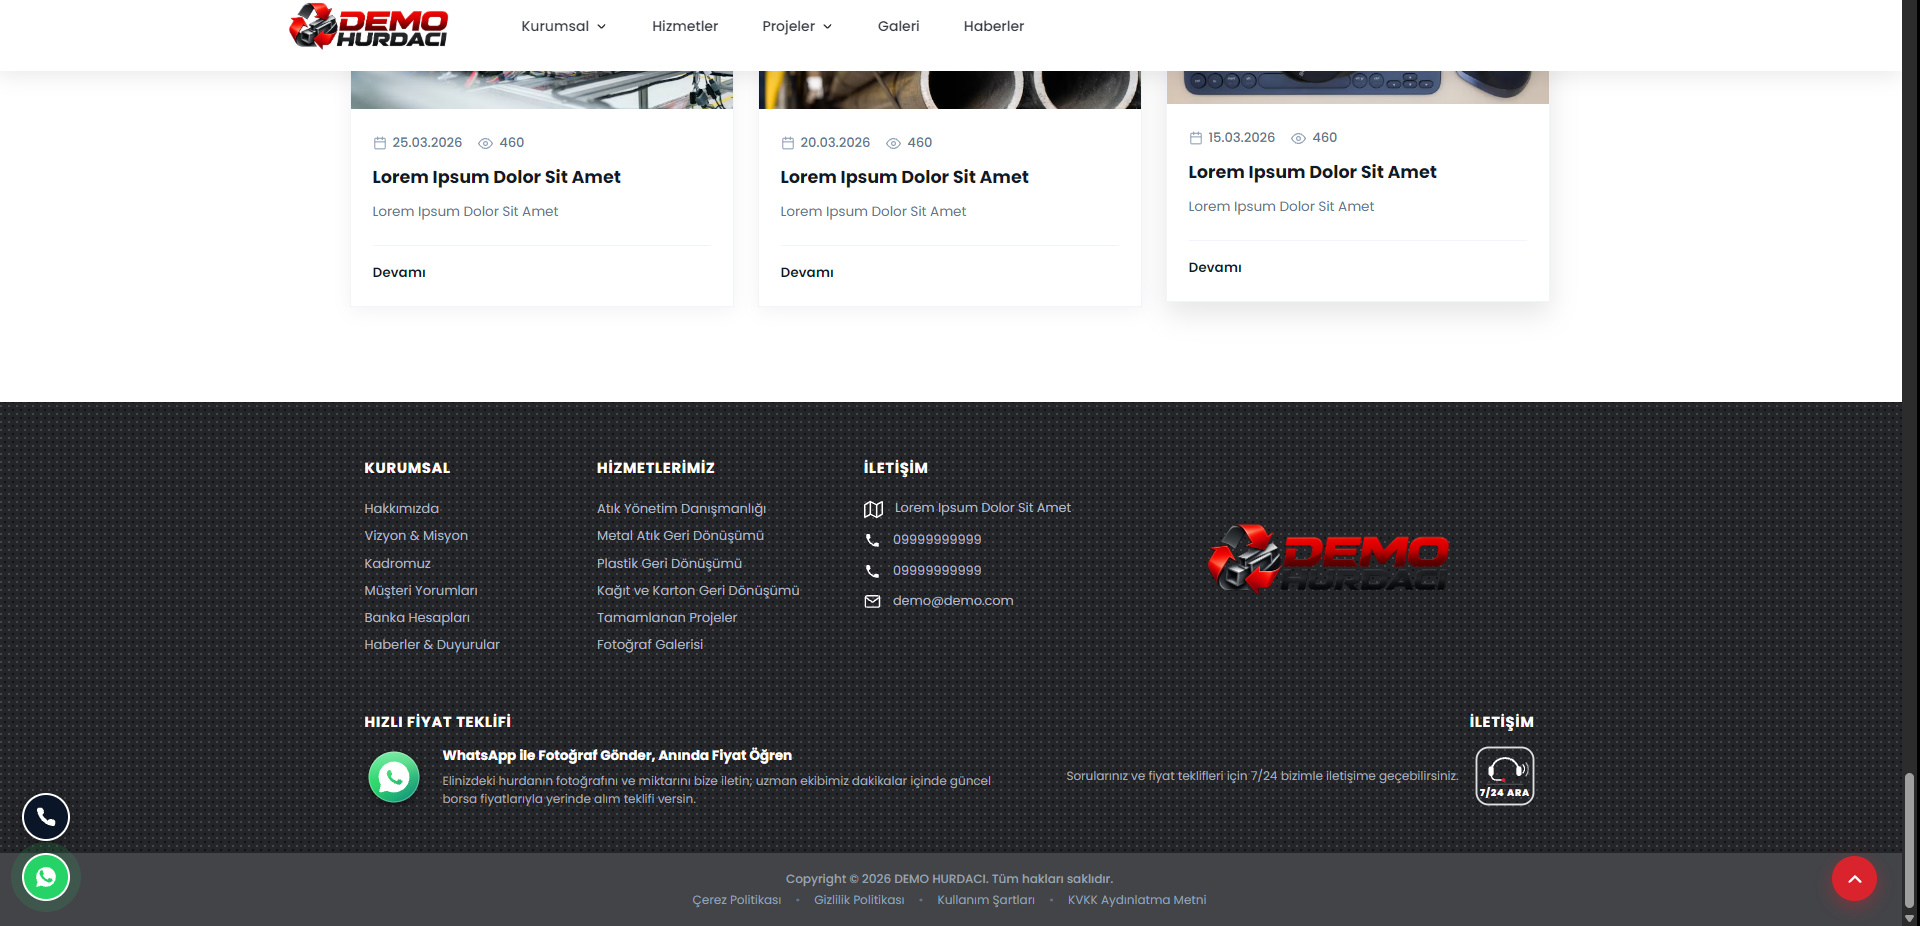Viewport: 1920px width, 926px height.
Task: Open the KVKK Aydınlatma Metni link
Action: coord(1137,899)
